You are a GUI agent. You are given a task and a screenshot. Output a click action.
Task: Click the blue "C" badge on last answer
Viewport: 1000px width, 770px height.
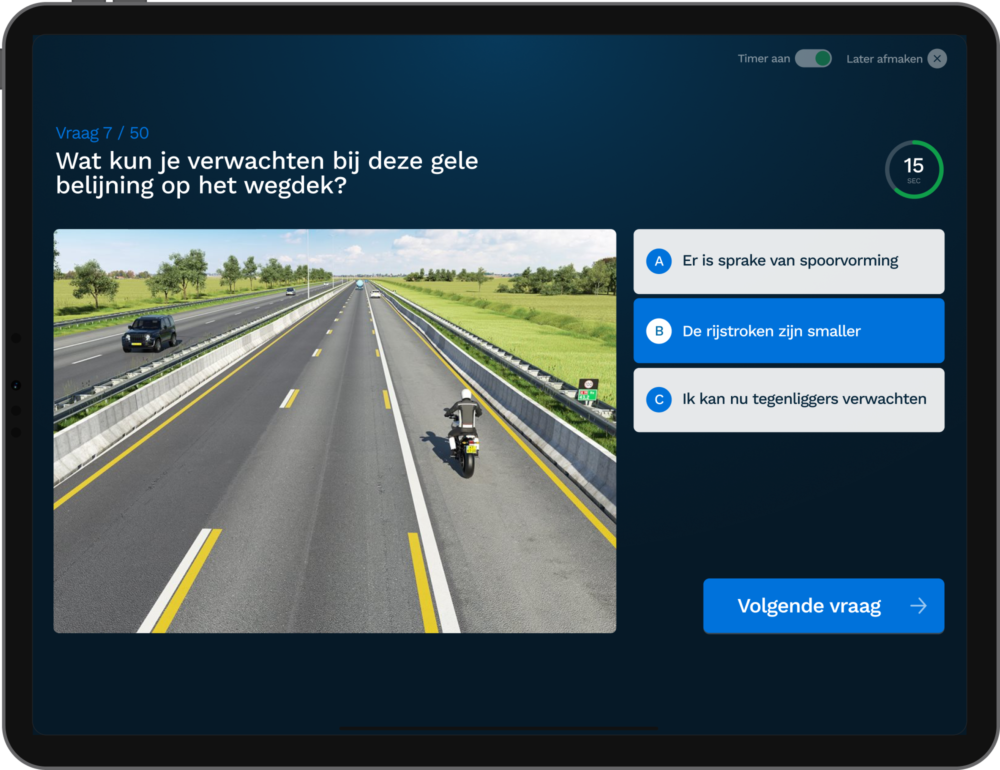[x=658, y=399]
